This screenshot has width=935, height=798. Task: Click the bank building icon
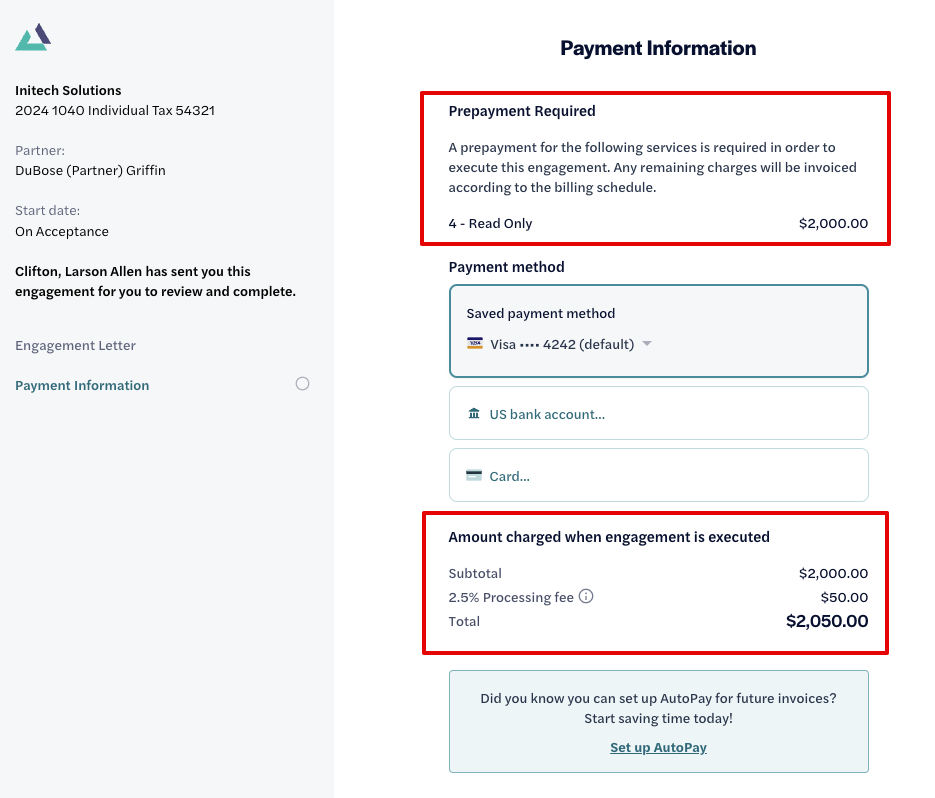point(474,413)
